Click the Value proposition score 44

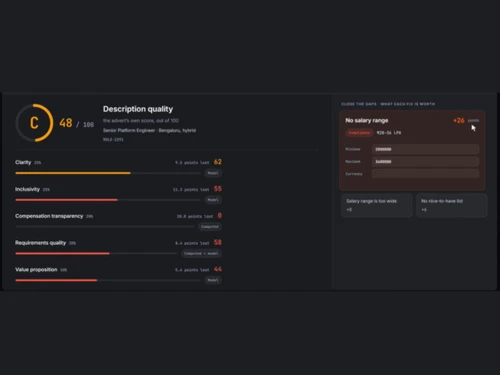coord(218,269)
